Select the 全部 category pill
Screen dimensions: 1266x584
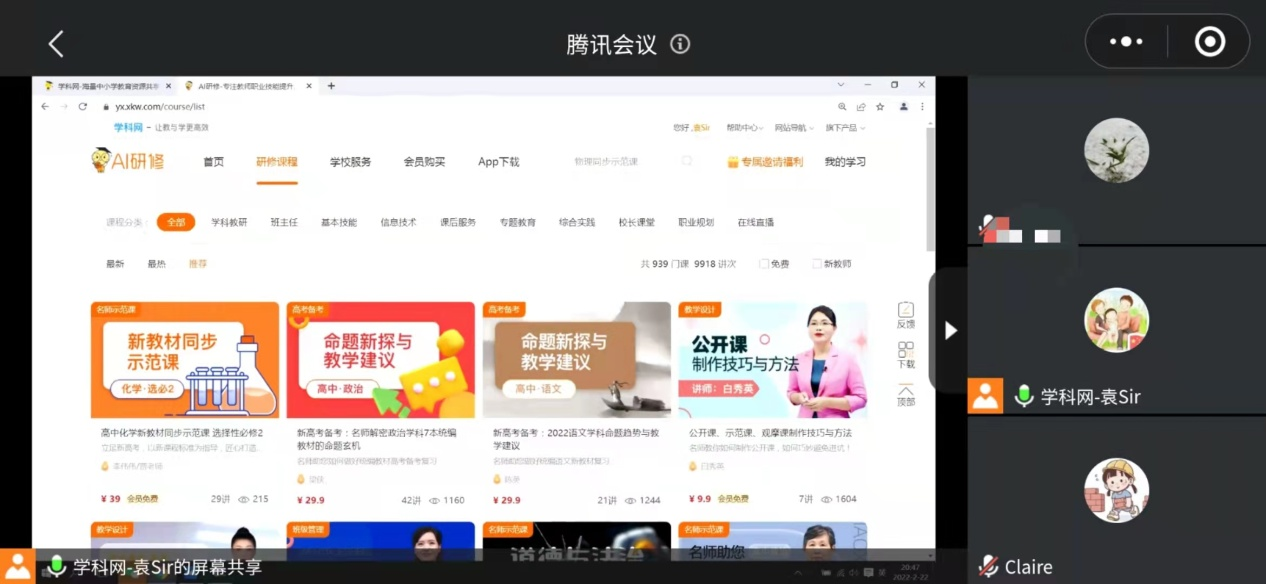[176, 222]
